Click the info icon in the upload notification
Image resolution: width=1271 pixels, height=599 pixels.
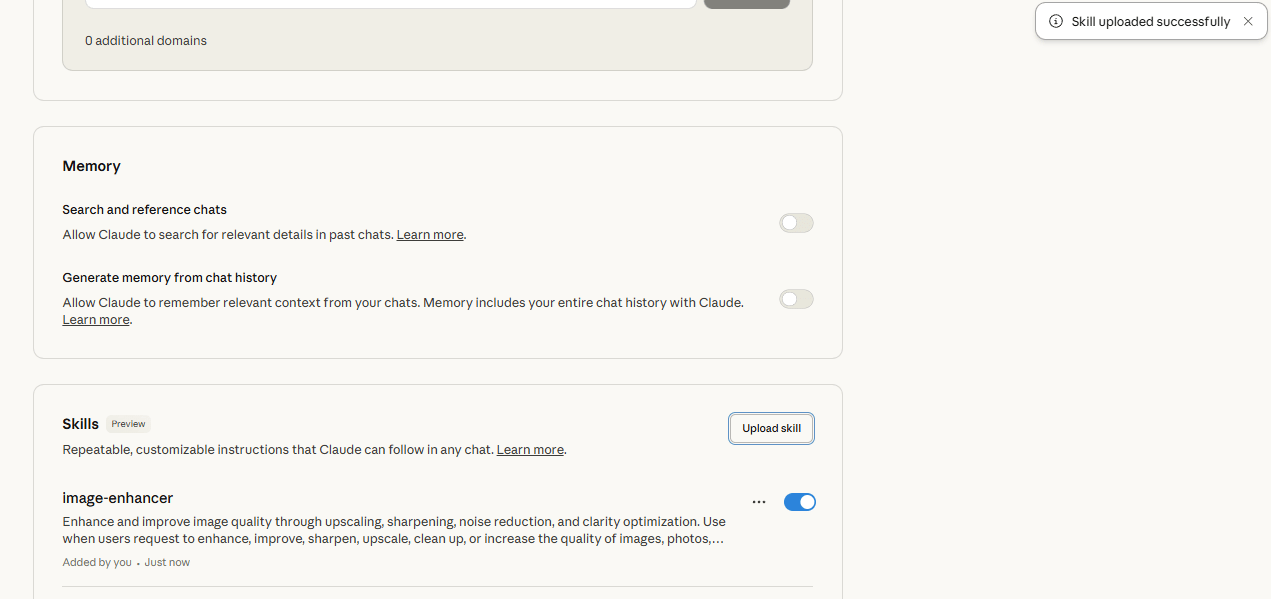pyautogui.click(x=1056, y=21)
